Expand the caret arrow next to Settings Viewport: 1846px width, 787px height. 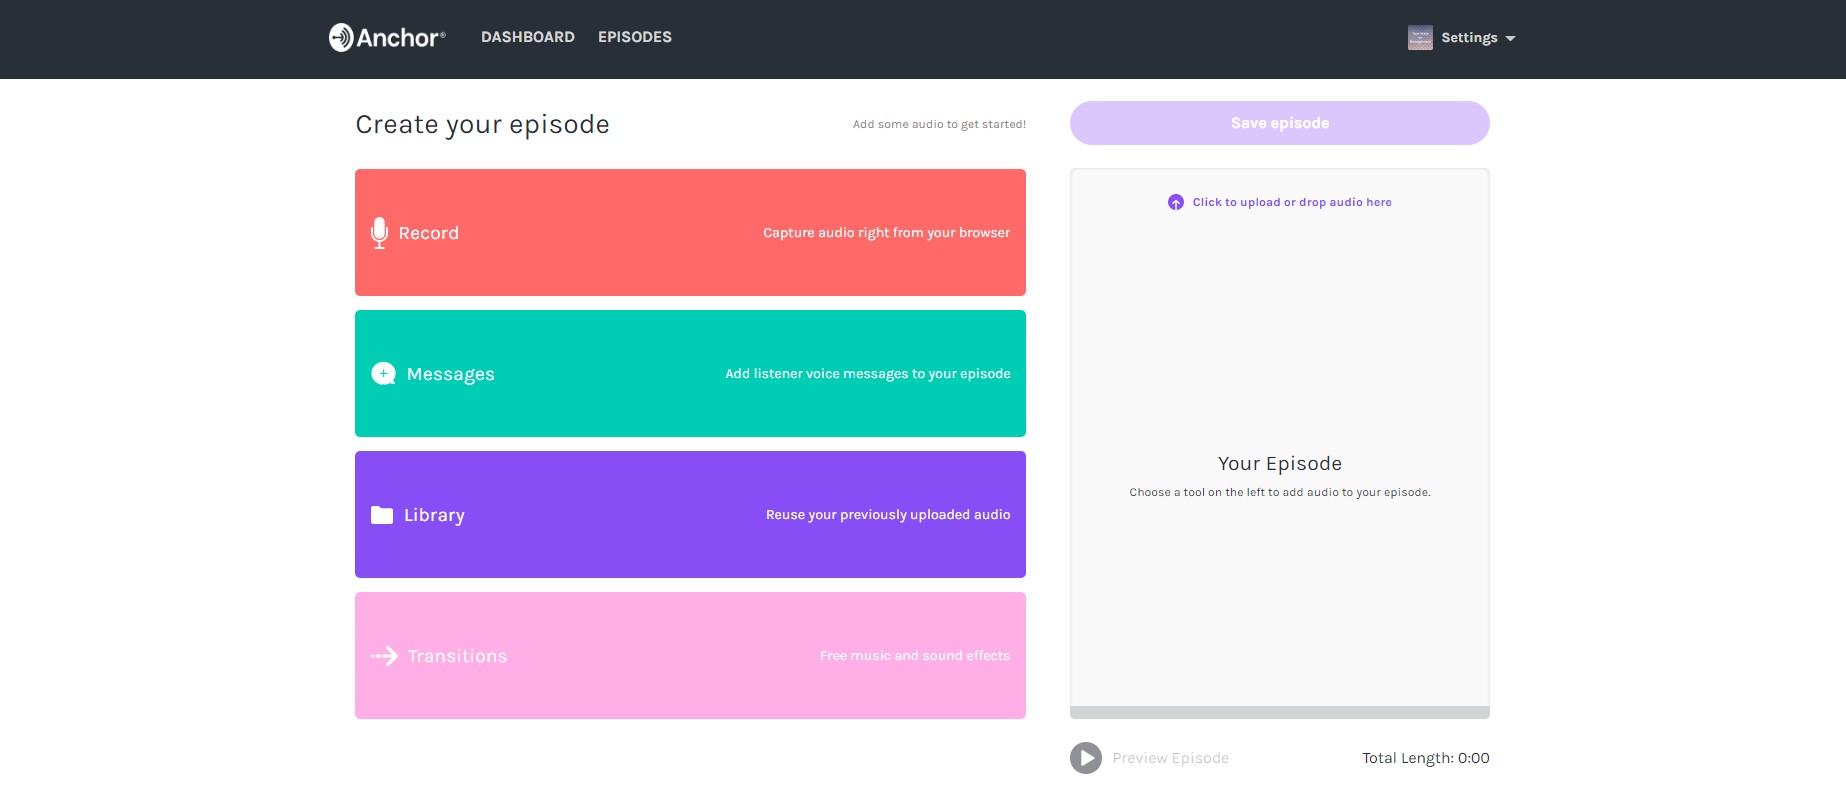[x=1510, y=39]
